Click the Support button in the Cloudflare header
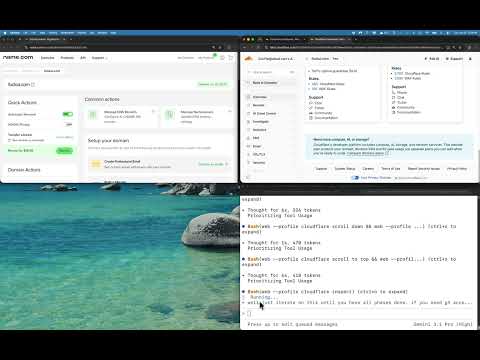The height and width of the screenshot is (360, 480). (454, 59)
